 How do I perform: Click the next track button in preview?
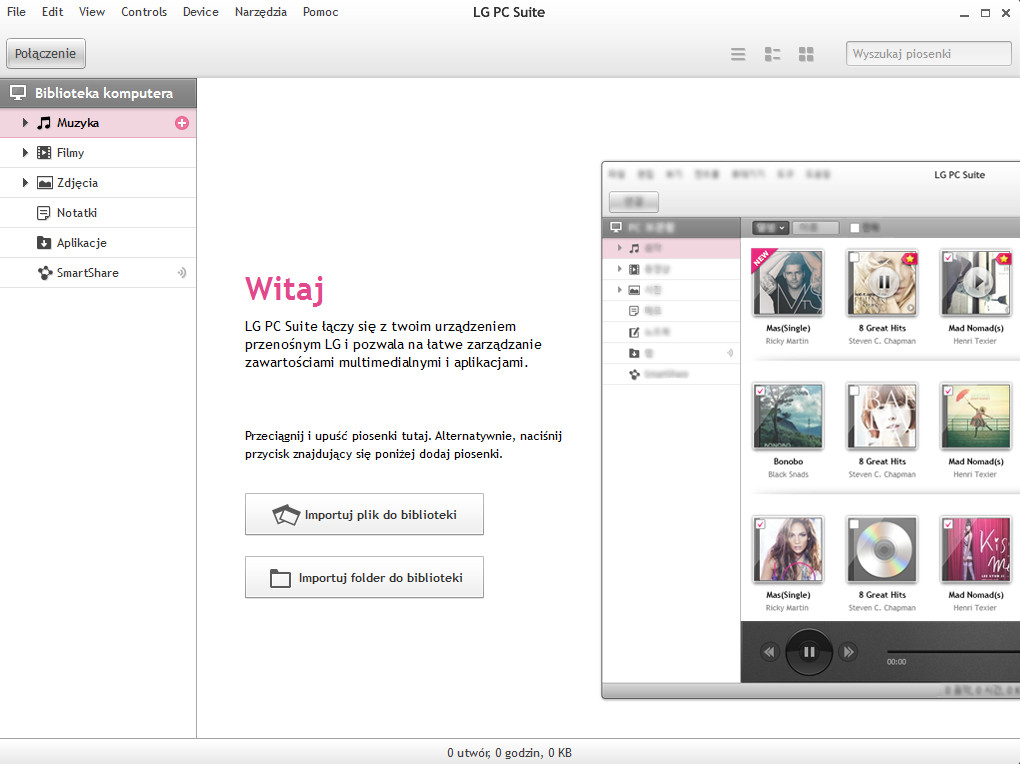tap(848, 651)
